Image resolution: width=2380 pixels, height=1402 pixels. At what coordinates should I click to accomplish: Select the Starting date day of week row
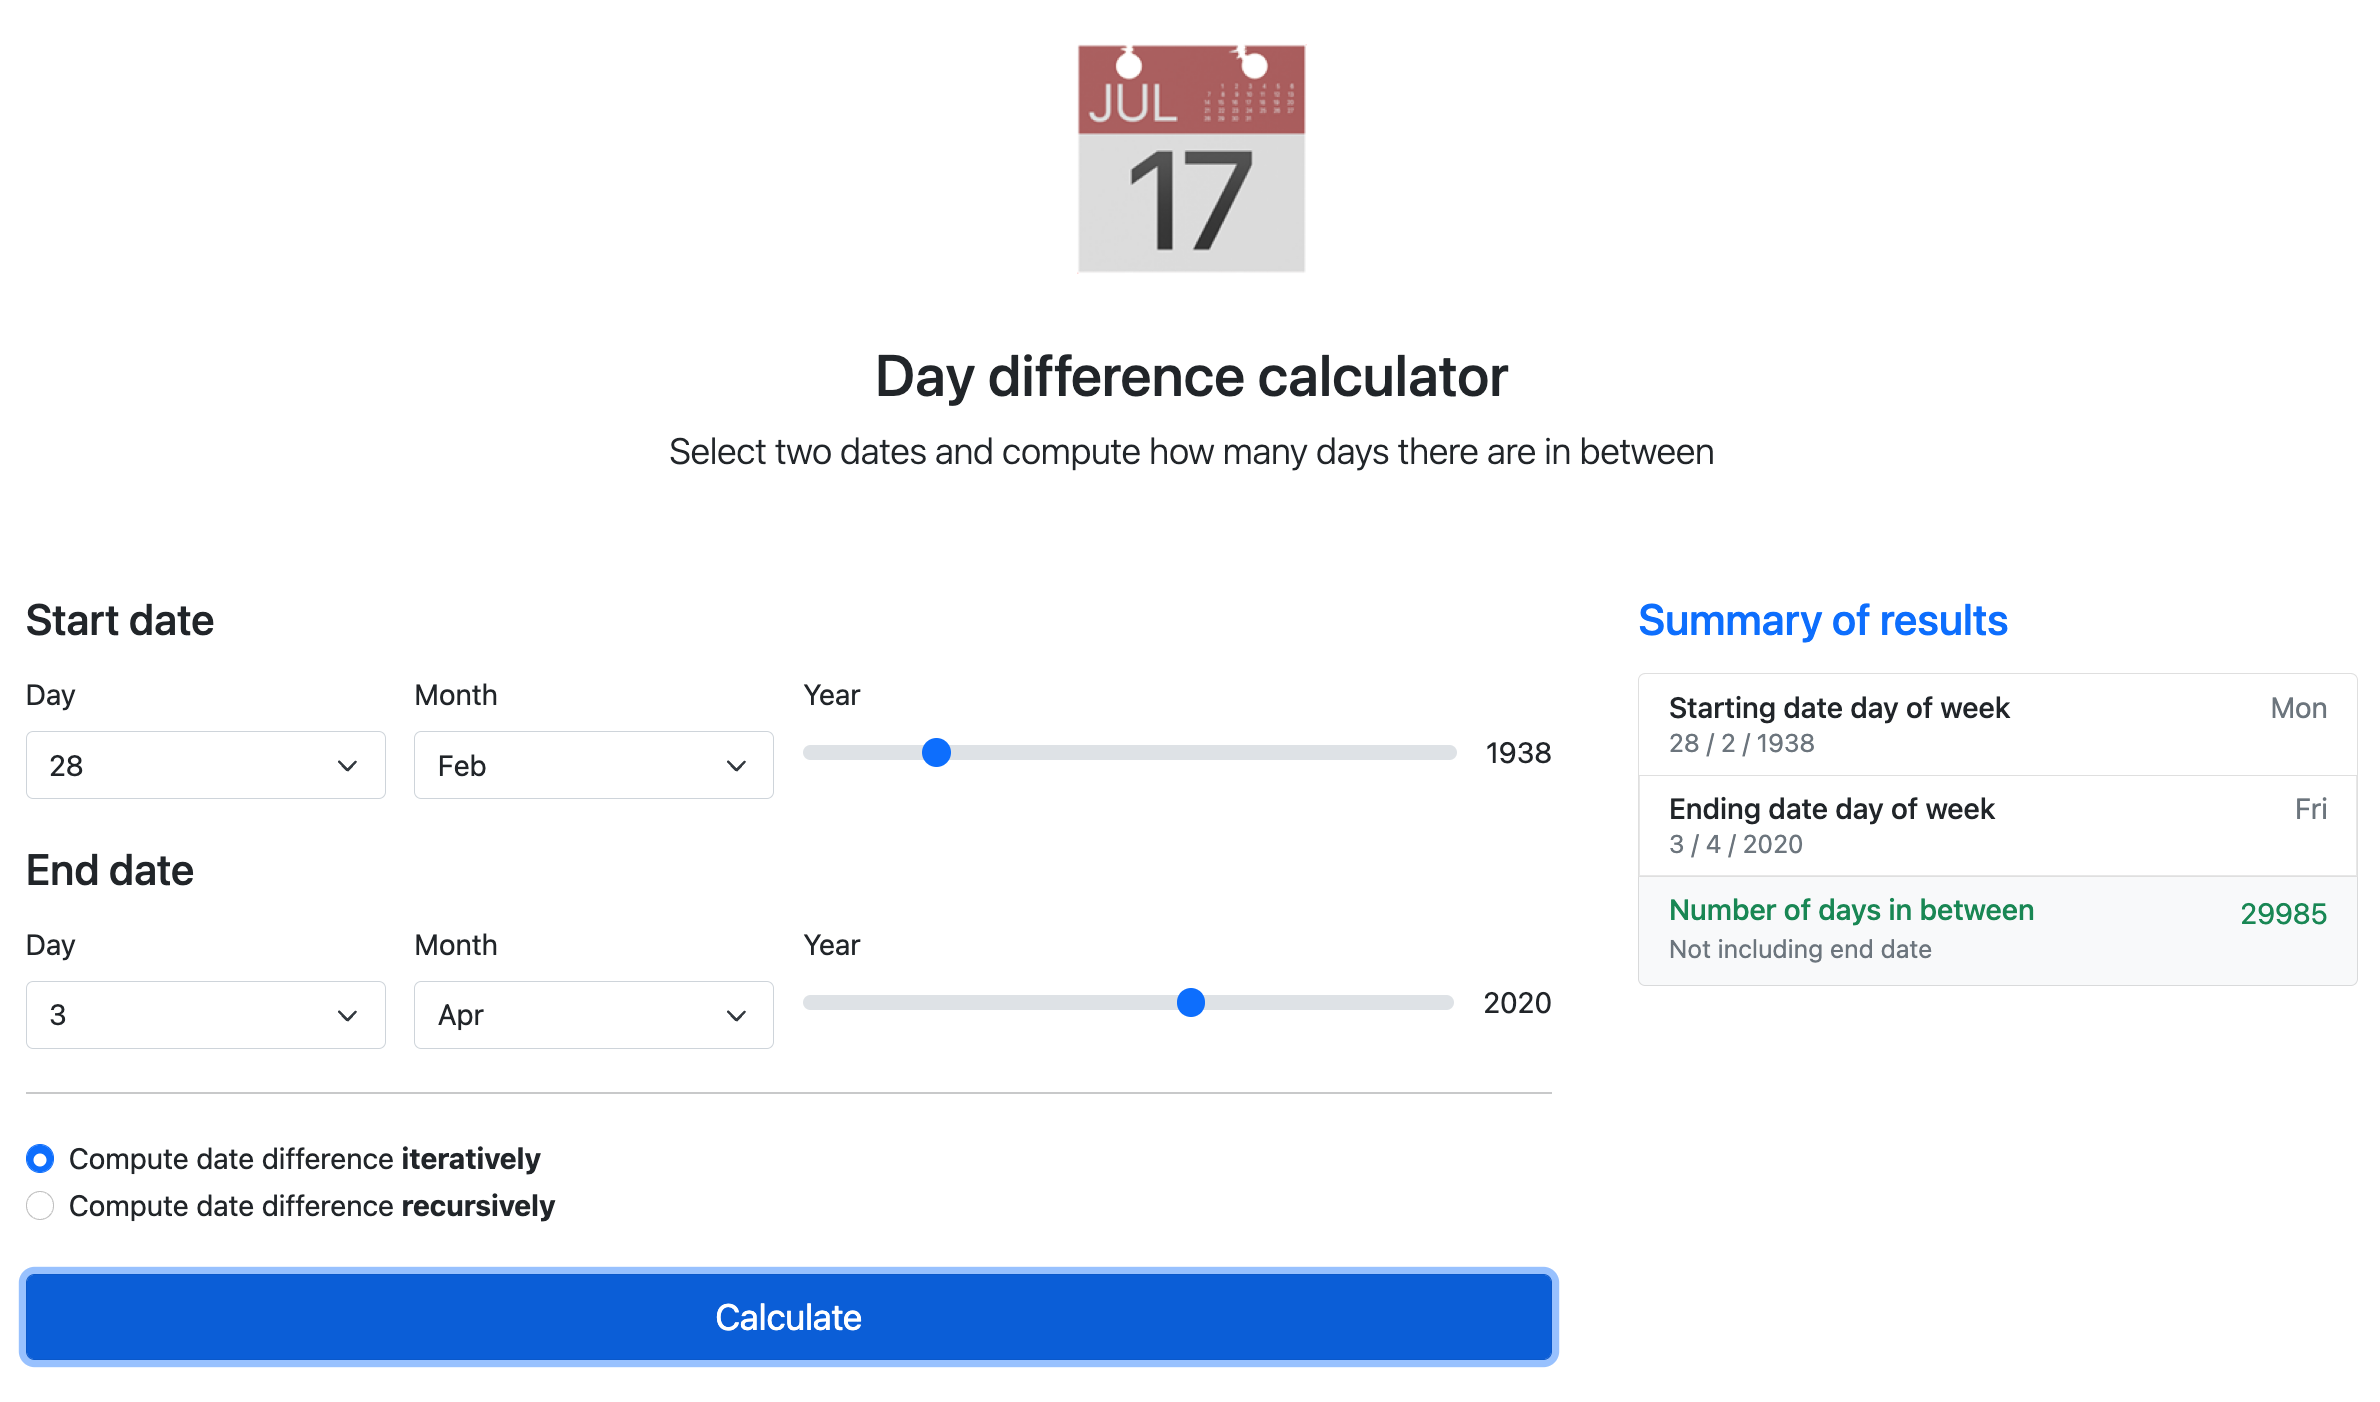point(1996,725)
